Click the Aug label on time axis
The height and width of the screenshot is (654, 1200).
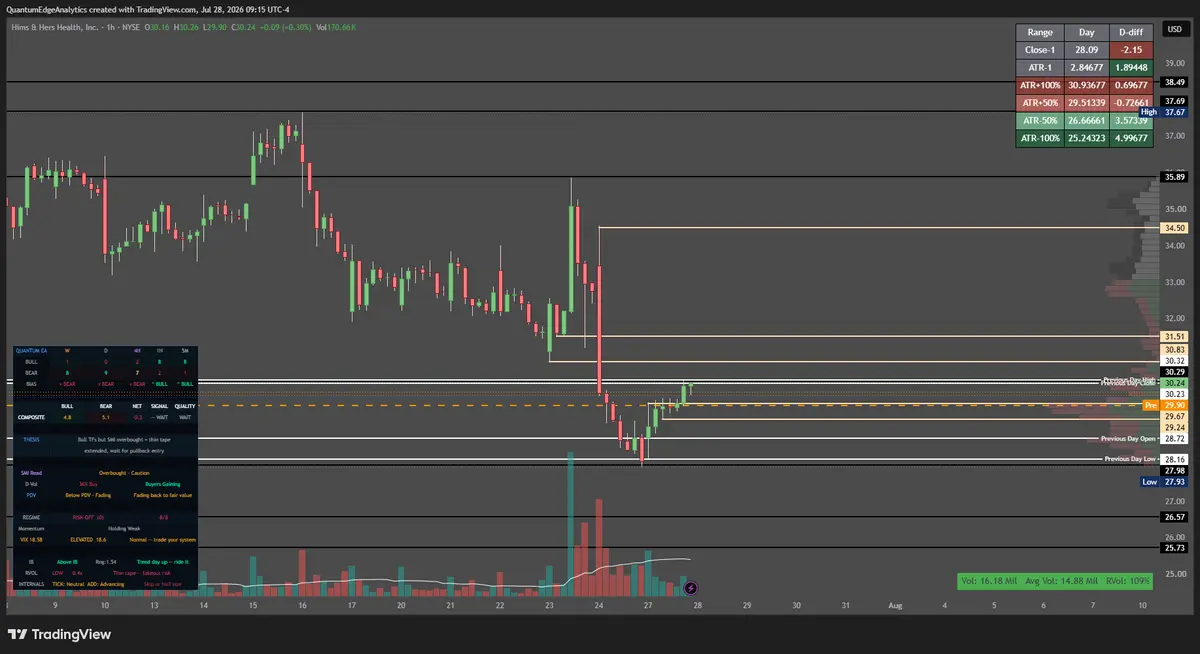896,606
